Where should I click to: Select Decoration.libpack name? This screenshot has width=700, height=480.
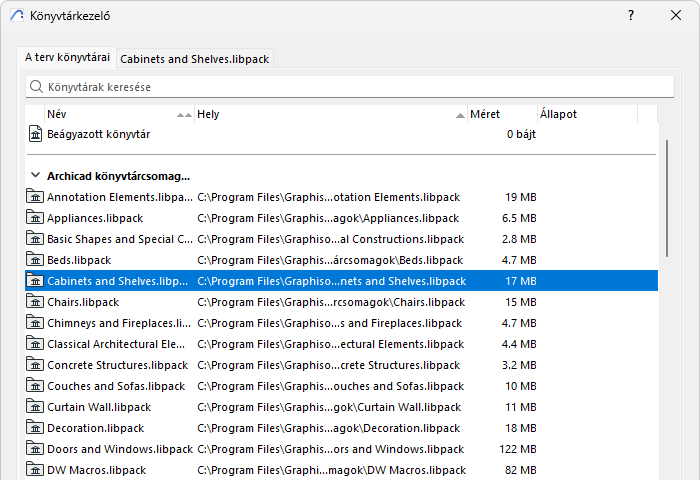click(96, 428)
